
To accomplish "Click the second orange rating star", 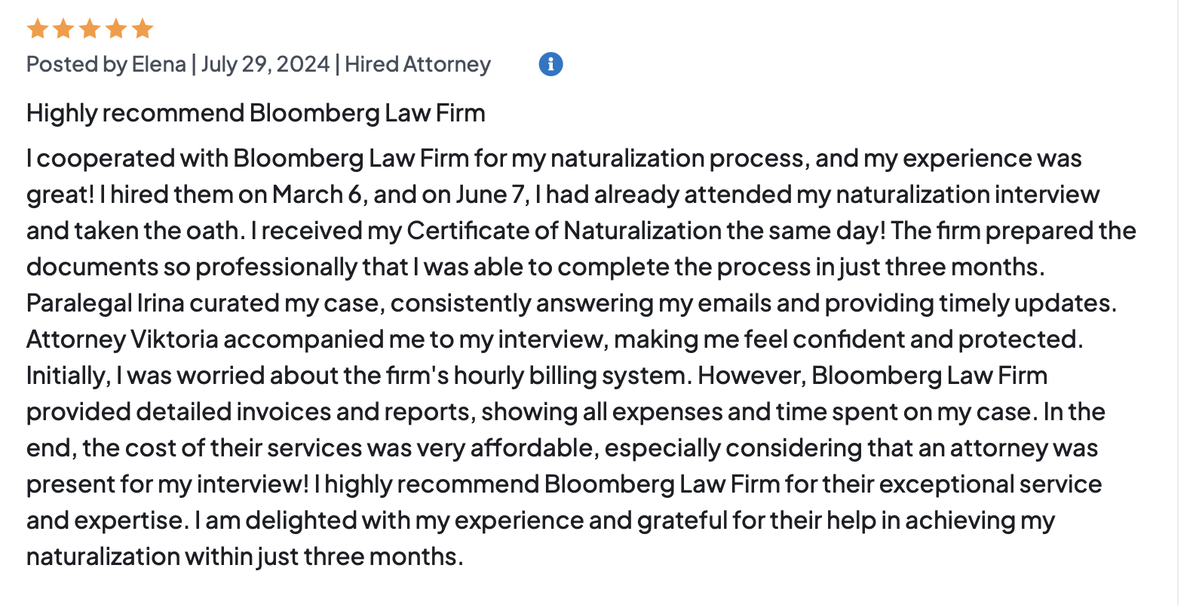I will coord(63,28).
